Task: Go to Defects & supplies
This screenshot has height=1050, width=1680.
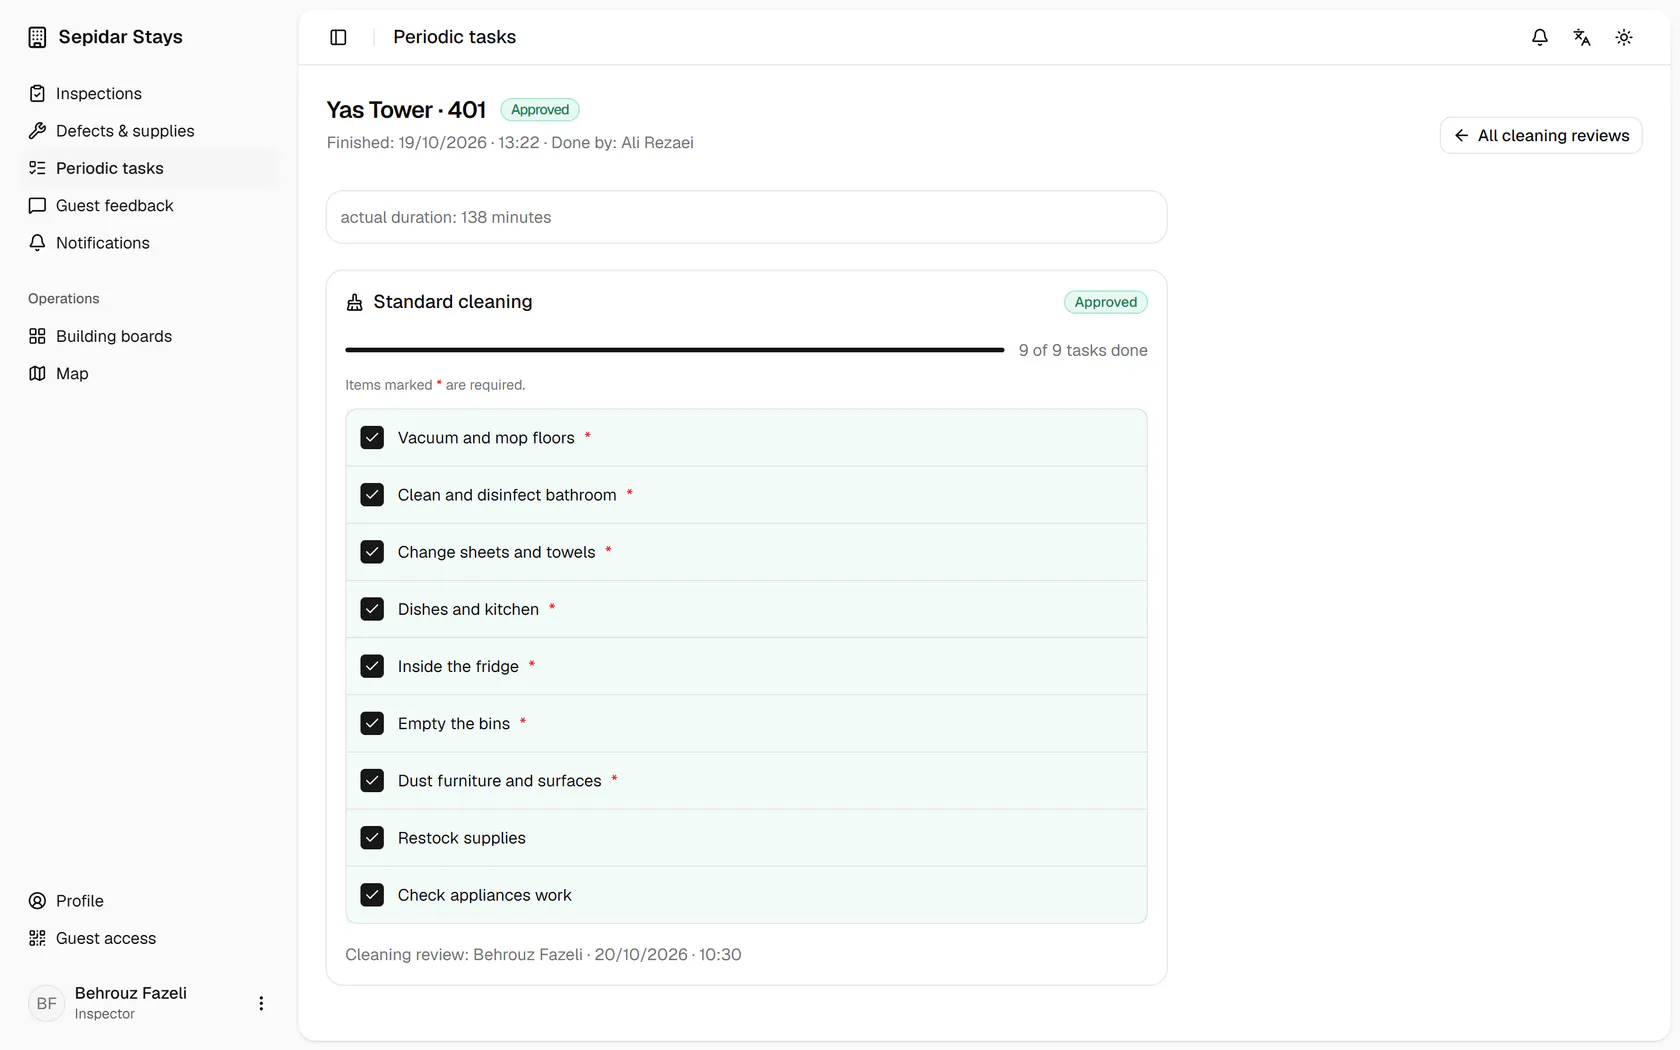Action: coord(148,131)
